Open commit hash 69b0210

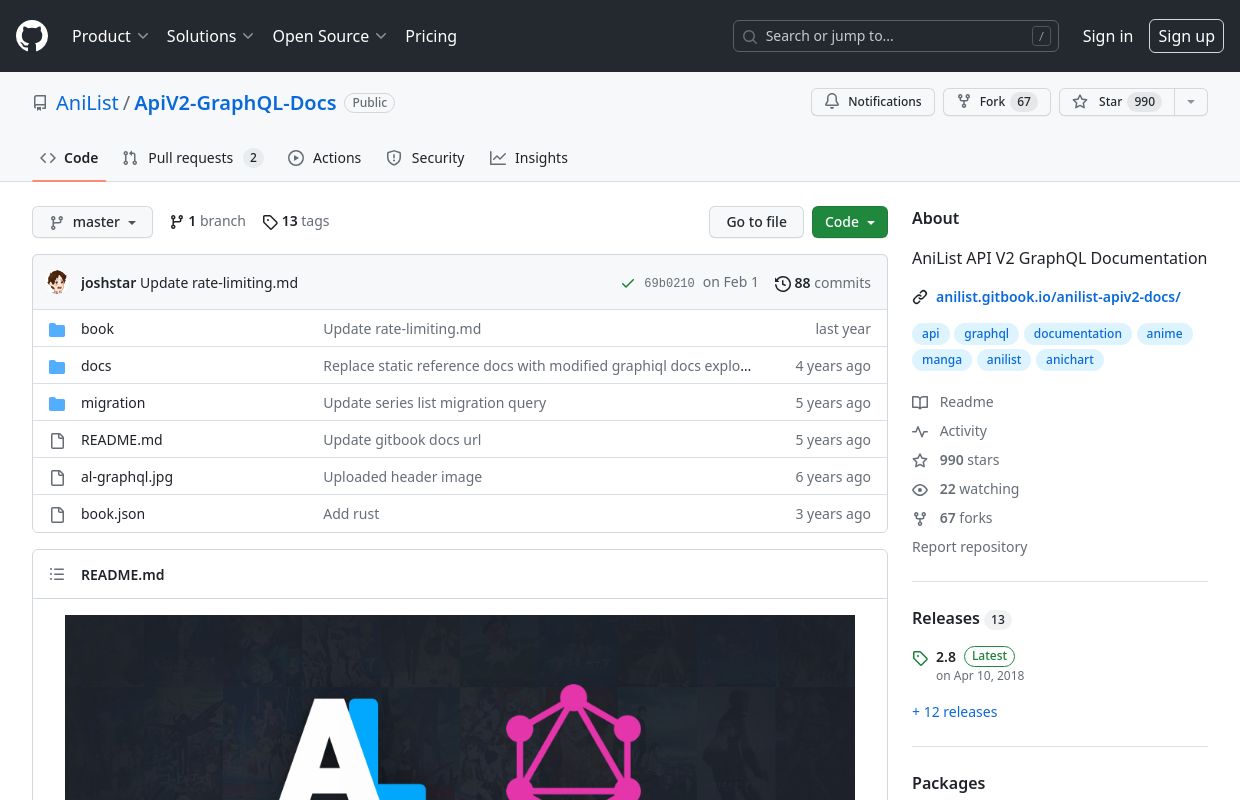click(669, 284)
